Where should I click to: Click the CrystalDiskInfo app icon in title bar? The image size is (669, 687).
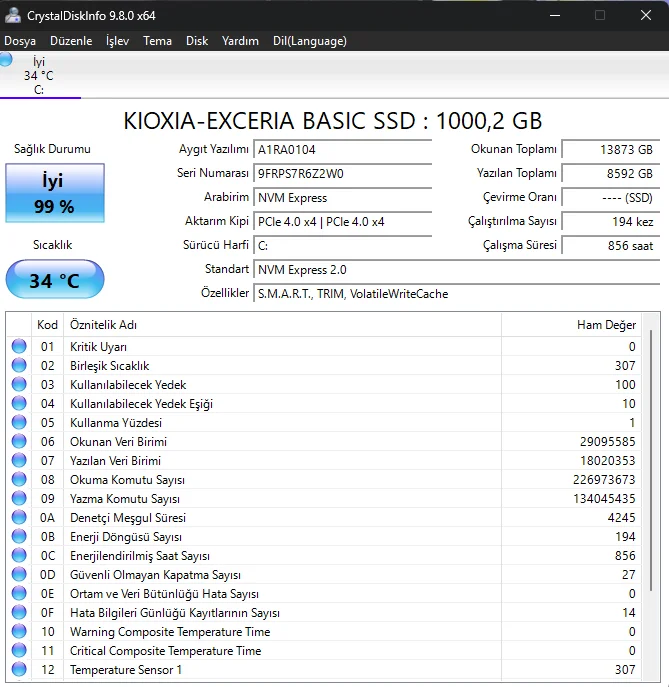coord(13,15)
